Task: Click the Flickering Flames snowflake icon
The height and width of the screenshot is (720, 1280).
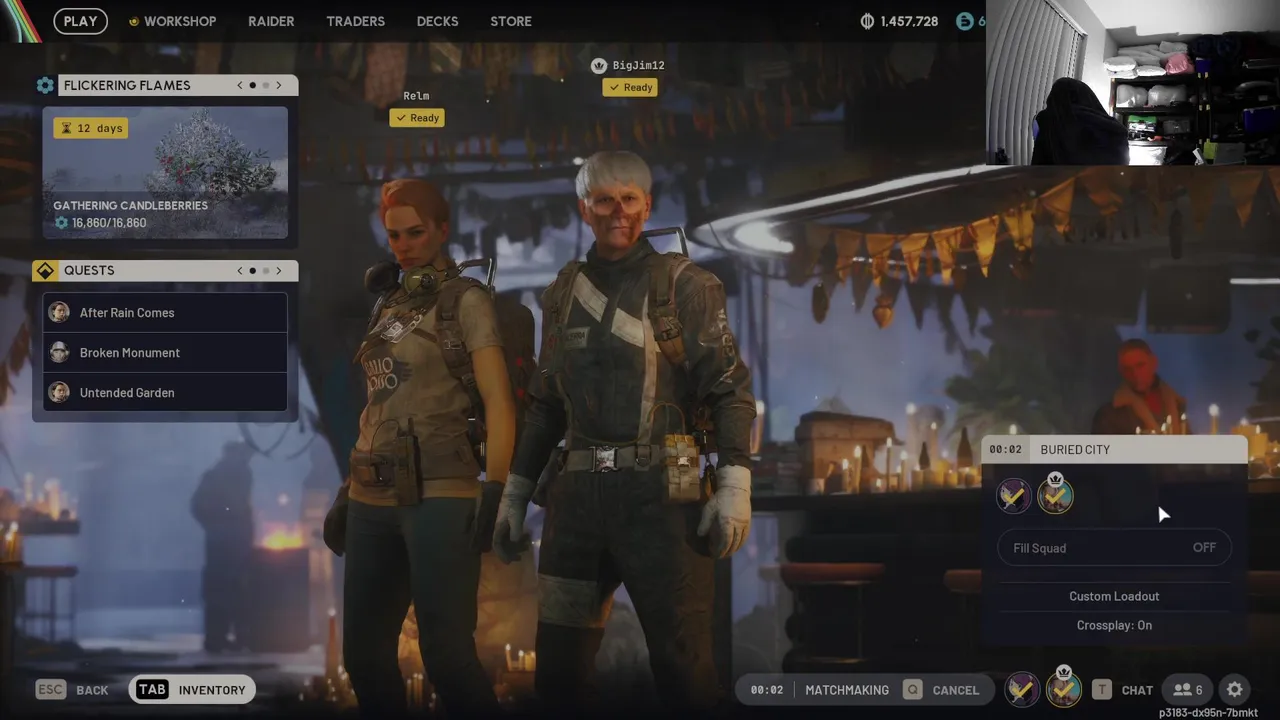Action: click(45, 85)
